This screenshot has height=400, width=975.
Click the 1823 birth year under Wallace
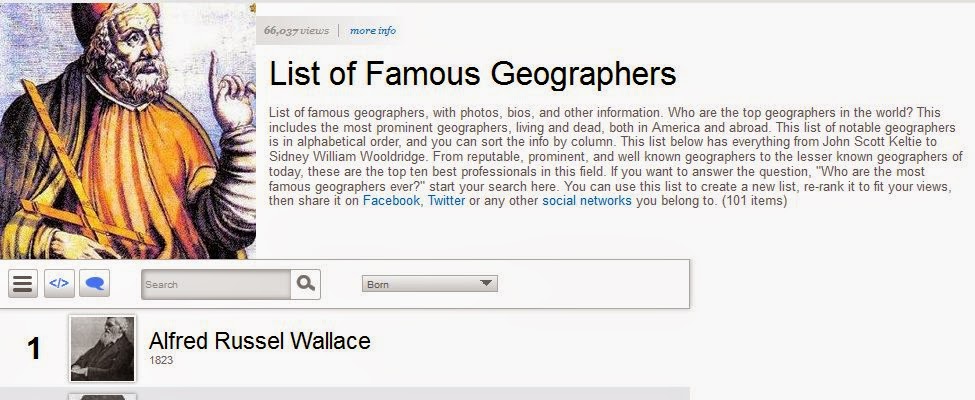161,361
